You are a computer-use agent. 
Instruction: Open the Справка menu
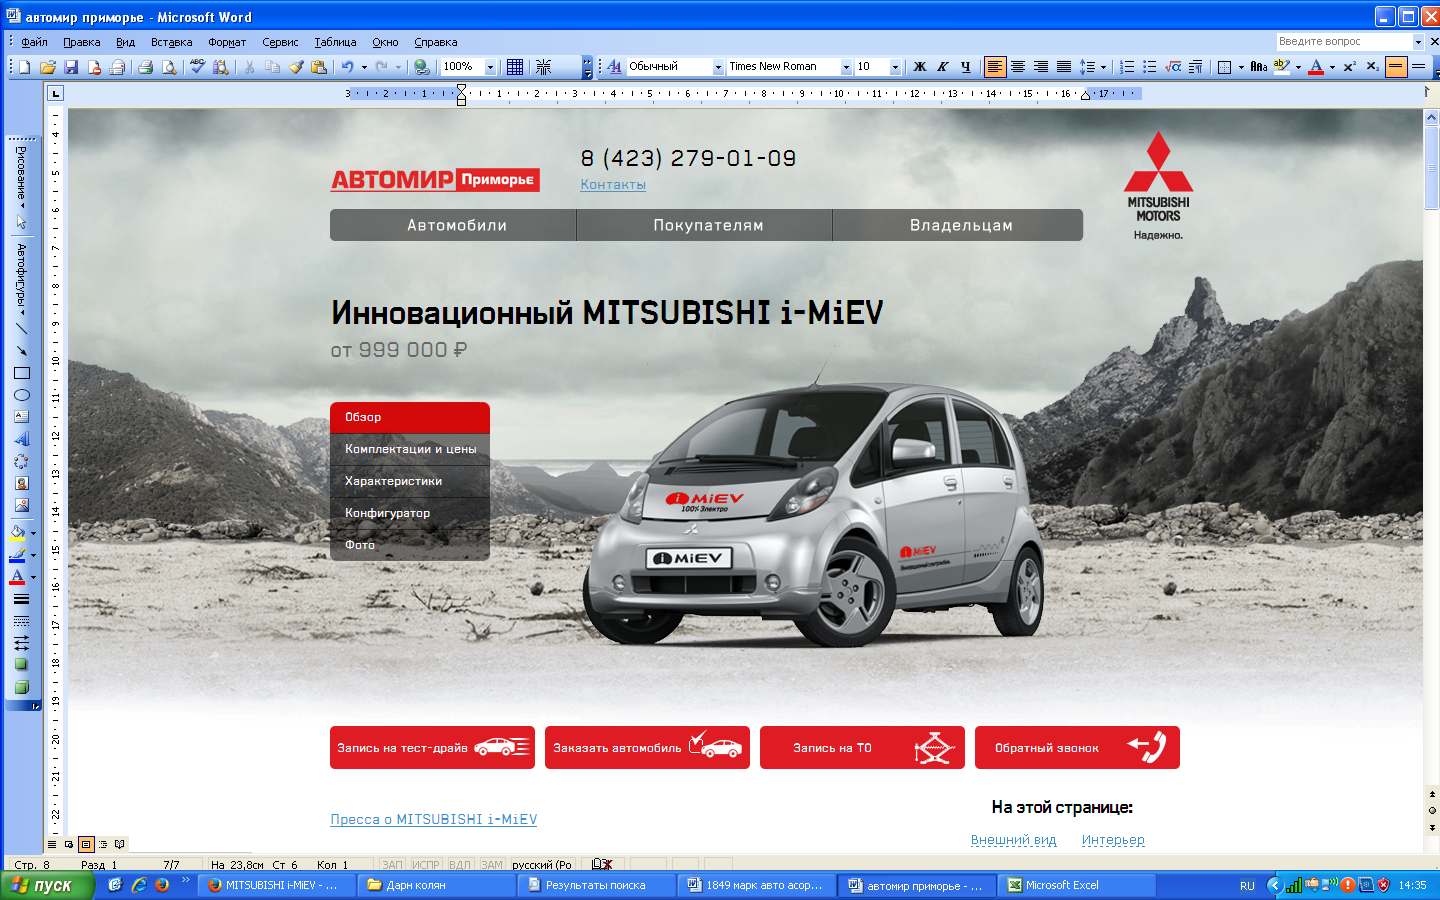(x=435, y=42)
